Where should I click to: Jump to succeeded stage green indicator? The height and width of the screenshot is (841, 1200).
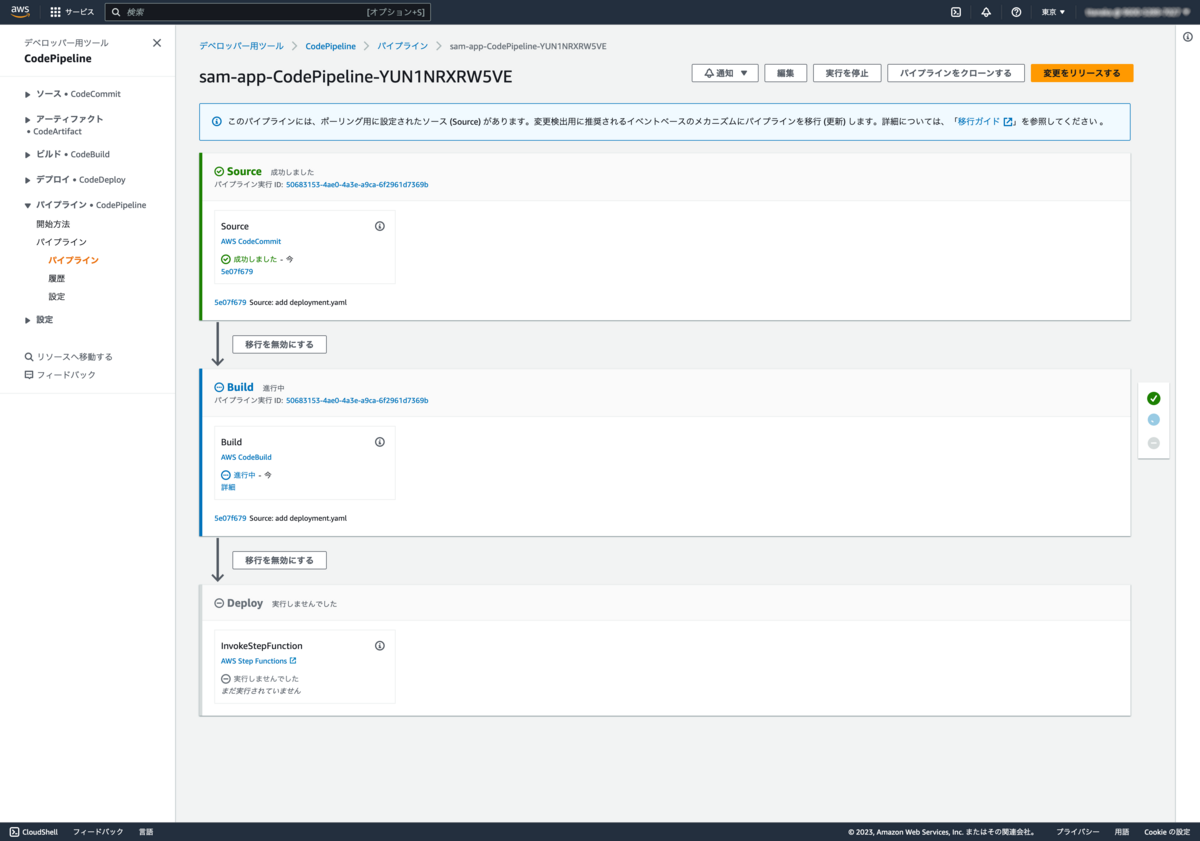point(1154,398)
